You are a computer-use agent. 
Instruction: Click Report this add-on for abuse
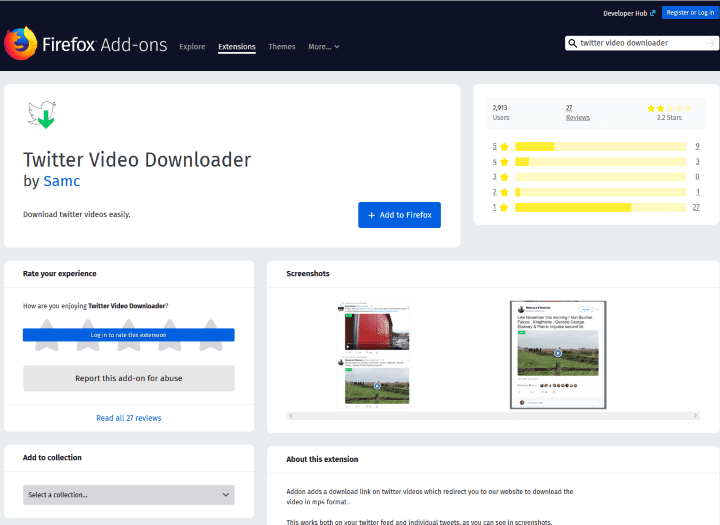coord(129,378)
